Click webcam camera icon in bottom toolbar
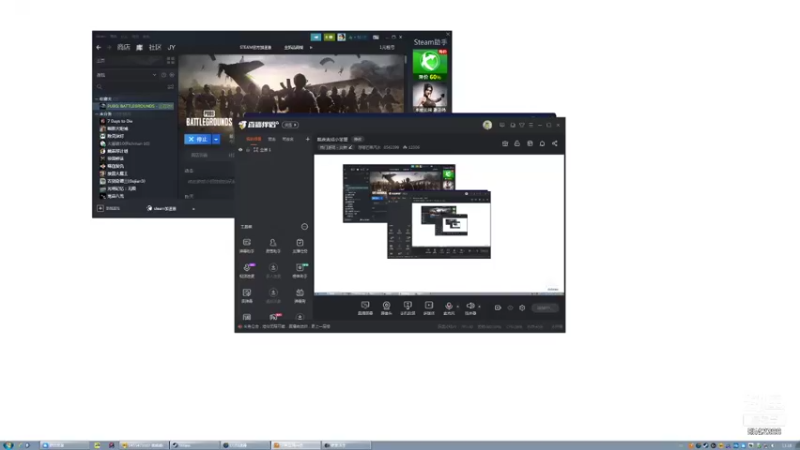 (386, 308)
